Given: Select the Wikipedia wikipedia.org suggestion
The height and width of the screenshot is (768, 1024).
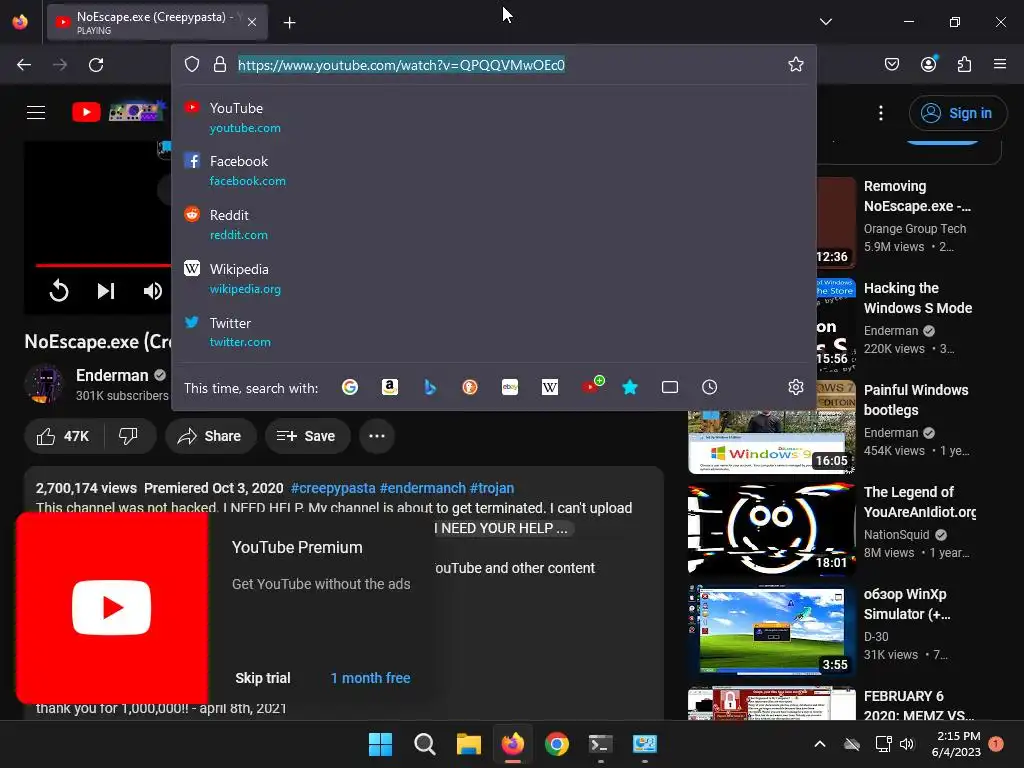Looking at the screenshot, I should (x=494, y=278).
